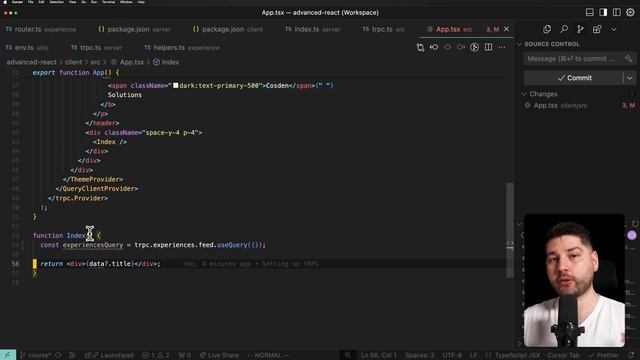Switch to helpers.ts experience tab
The height and width of the screenshot is (360, 640).
(182, 48)
